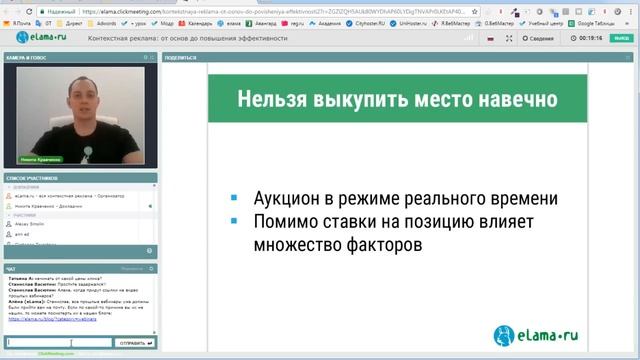Image resolution: width=640 pixels, height=360 pixels.
Task: Open the Учебный центр bookmark
Action: (x=541, y=24)
